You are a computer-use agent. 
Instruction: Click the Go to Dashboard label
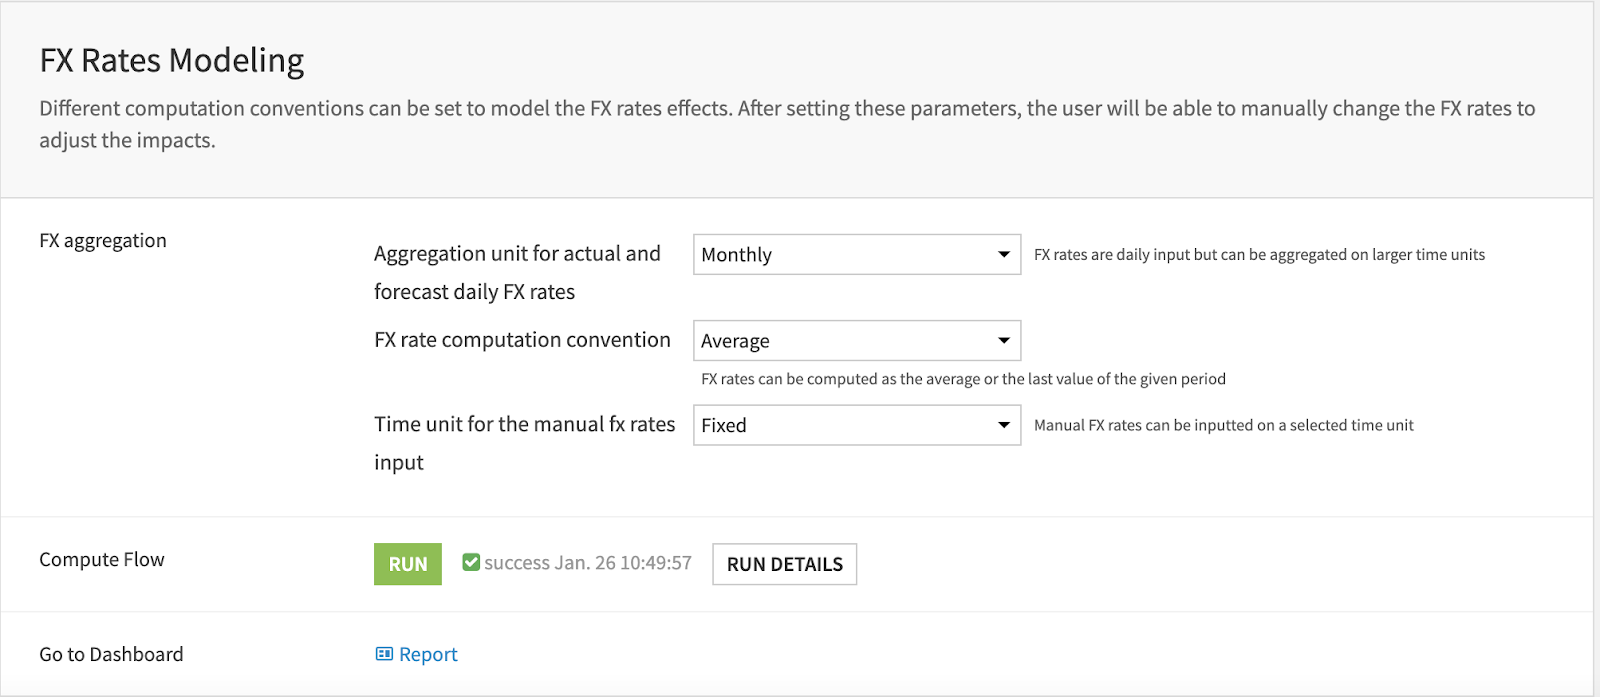pos(111,655)
